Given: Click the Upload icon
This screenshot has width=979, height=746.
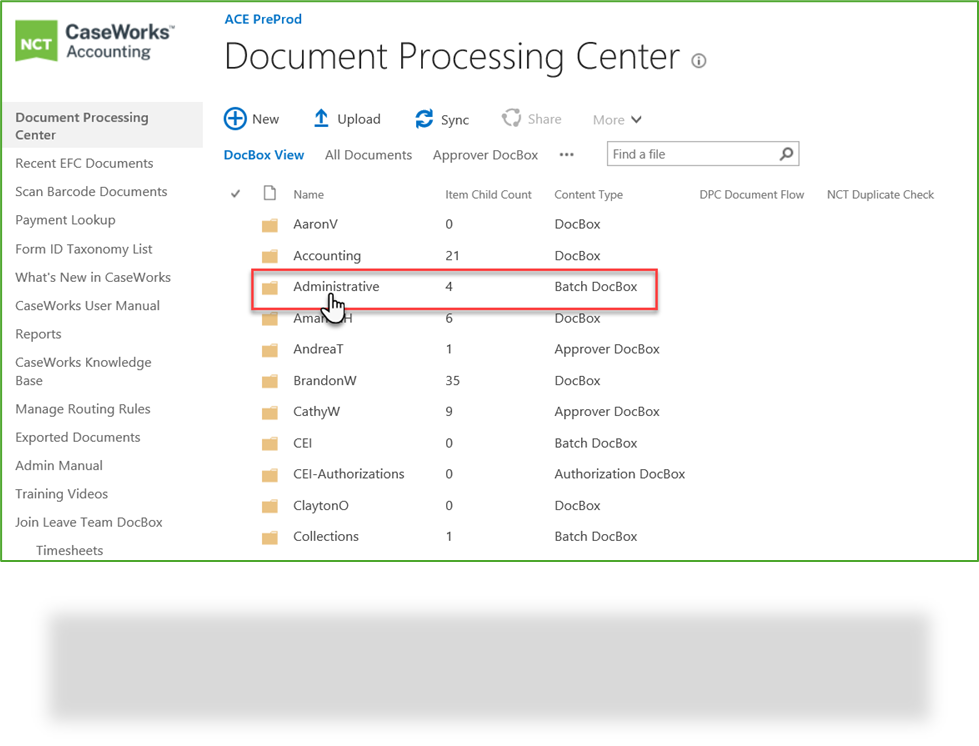Looking at the screenshot, I should 320,118.
